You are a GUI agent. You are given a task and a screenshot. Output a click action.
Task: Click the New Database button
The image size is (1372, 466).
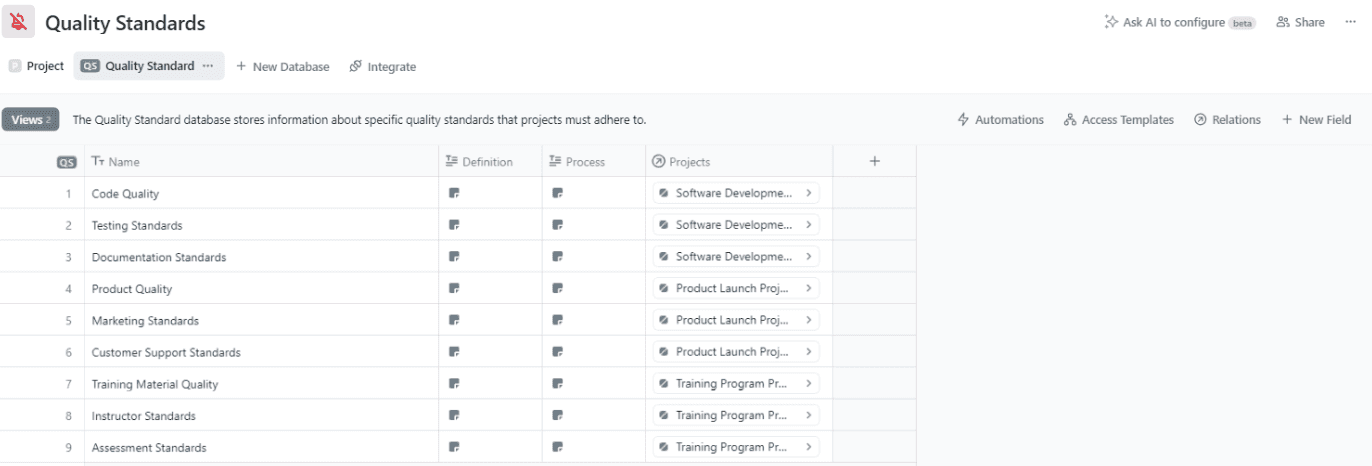click(x=282, y=67)
